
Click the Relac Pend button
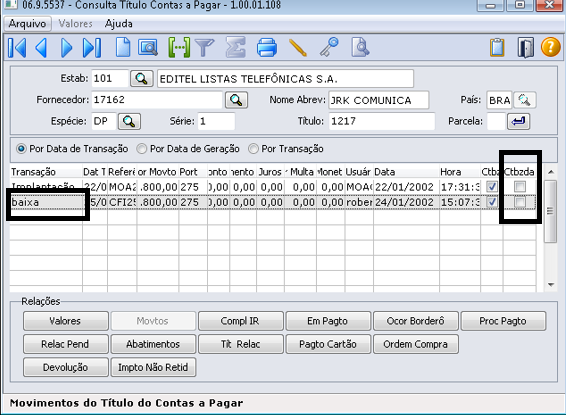[65, 344]
